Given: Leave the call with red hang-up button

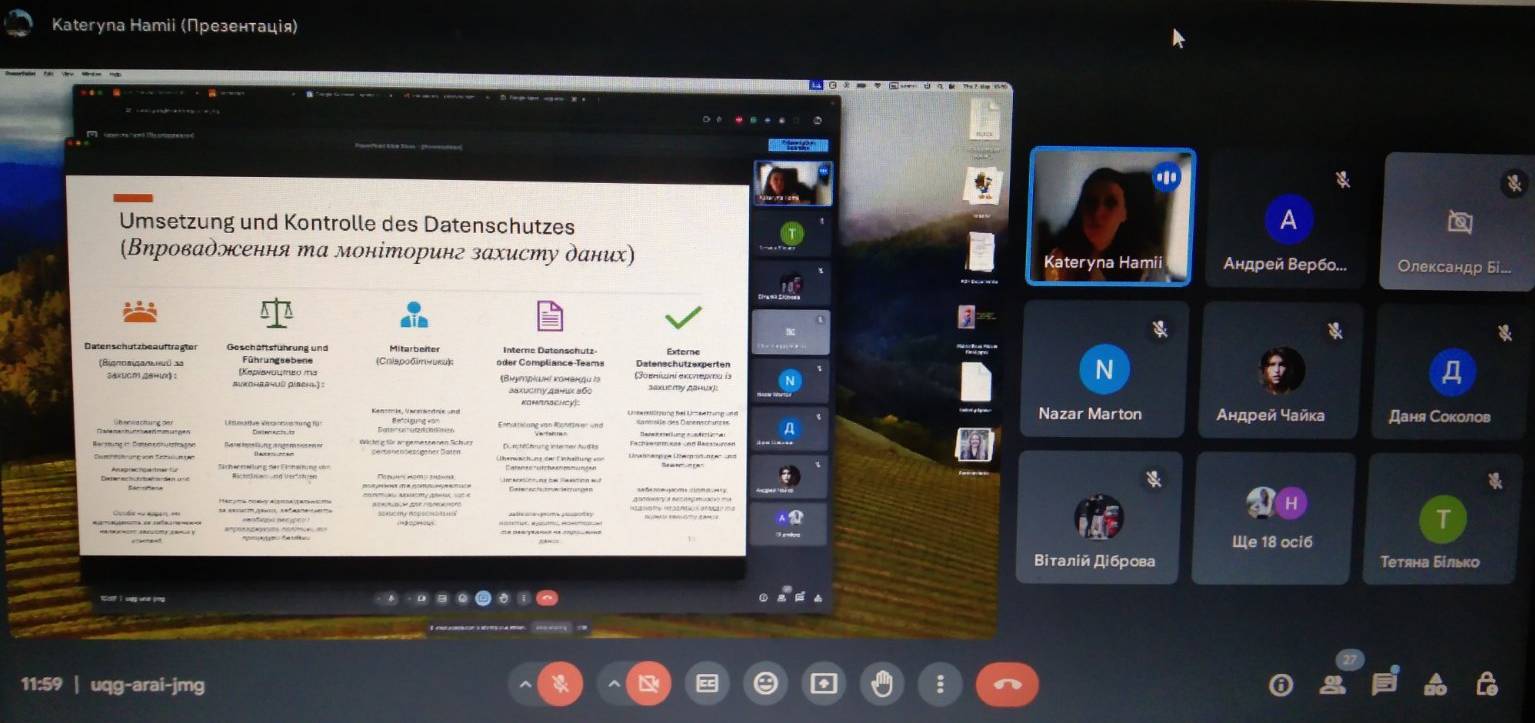Looking at the screenshot, I should (1007, 684).
